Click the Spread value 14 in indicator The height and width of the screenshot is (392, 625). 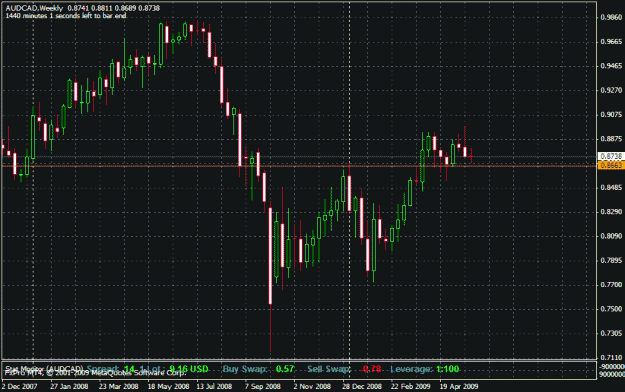[129, 369]
